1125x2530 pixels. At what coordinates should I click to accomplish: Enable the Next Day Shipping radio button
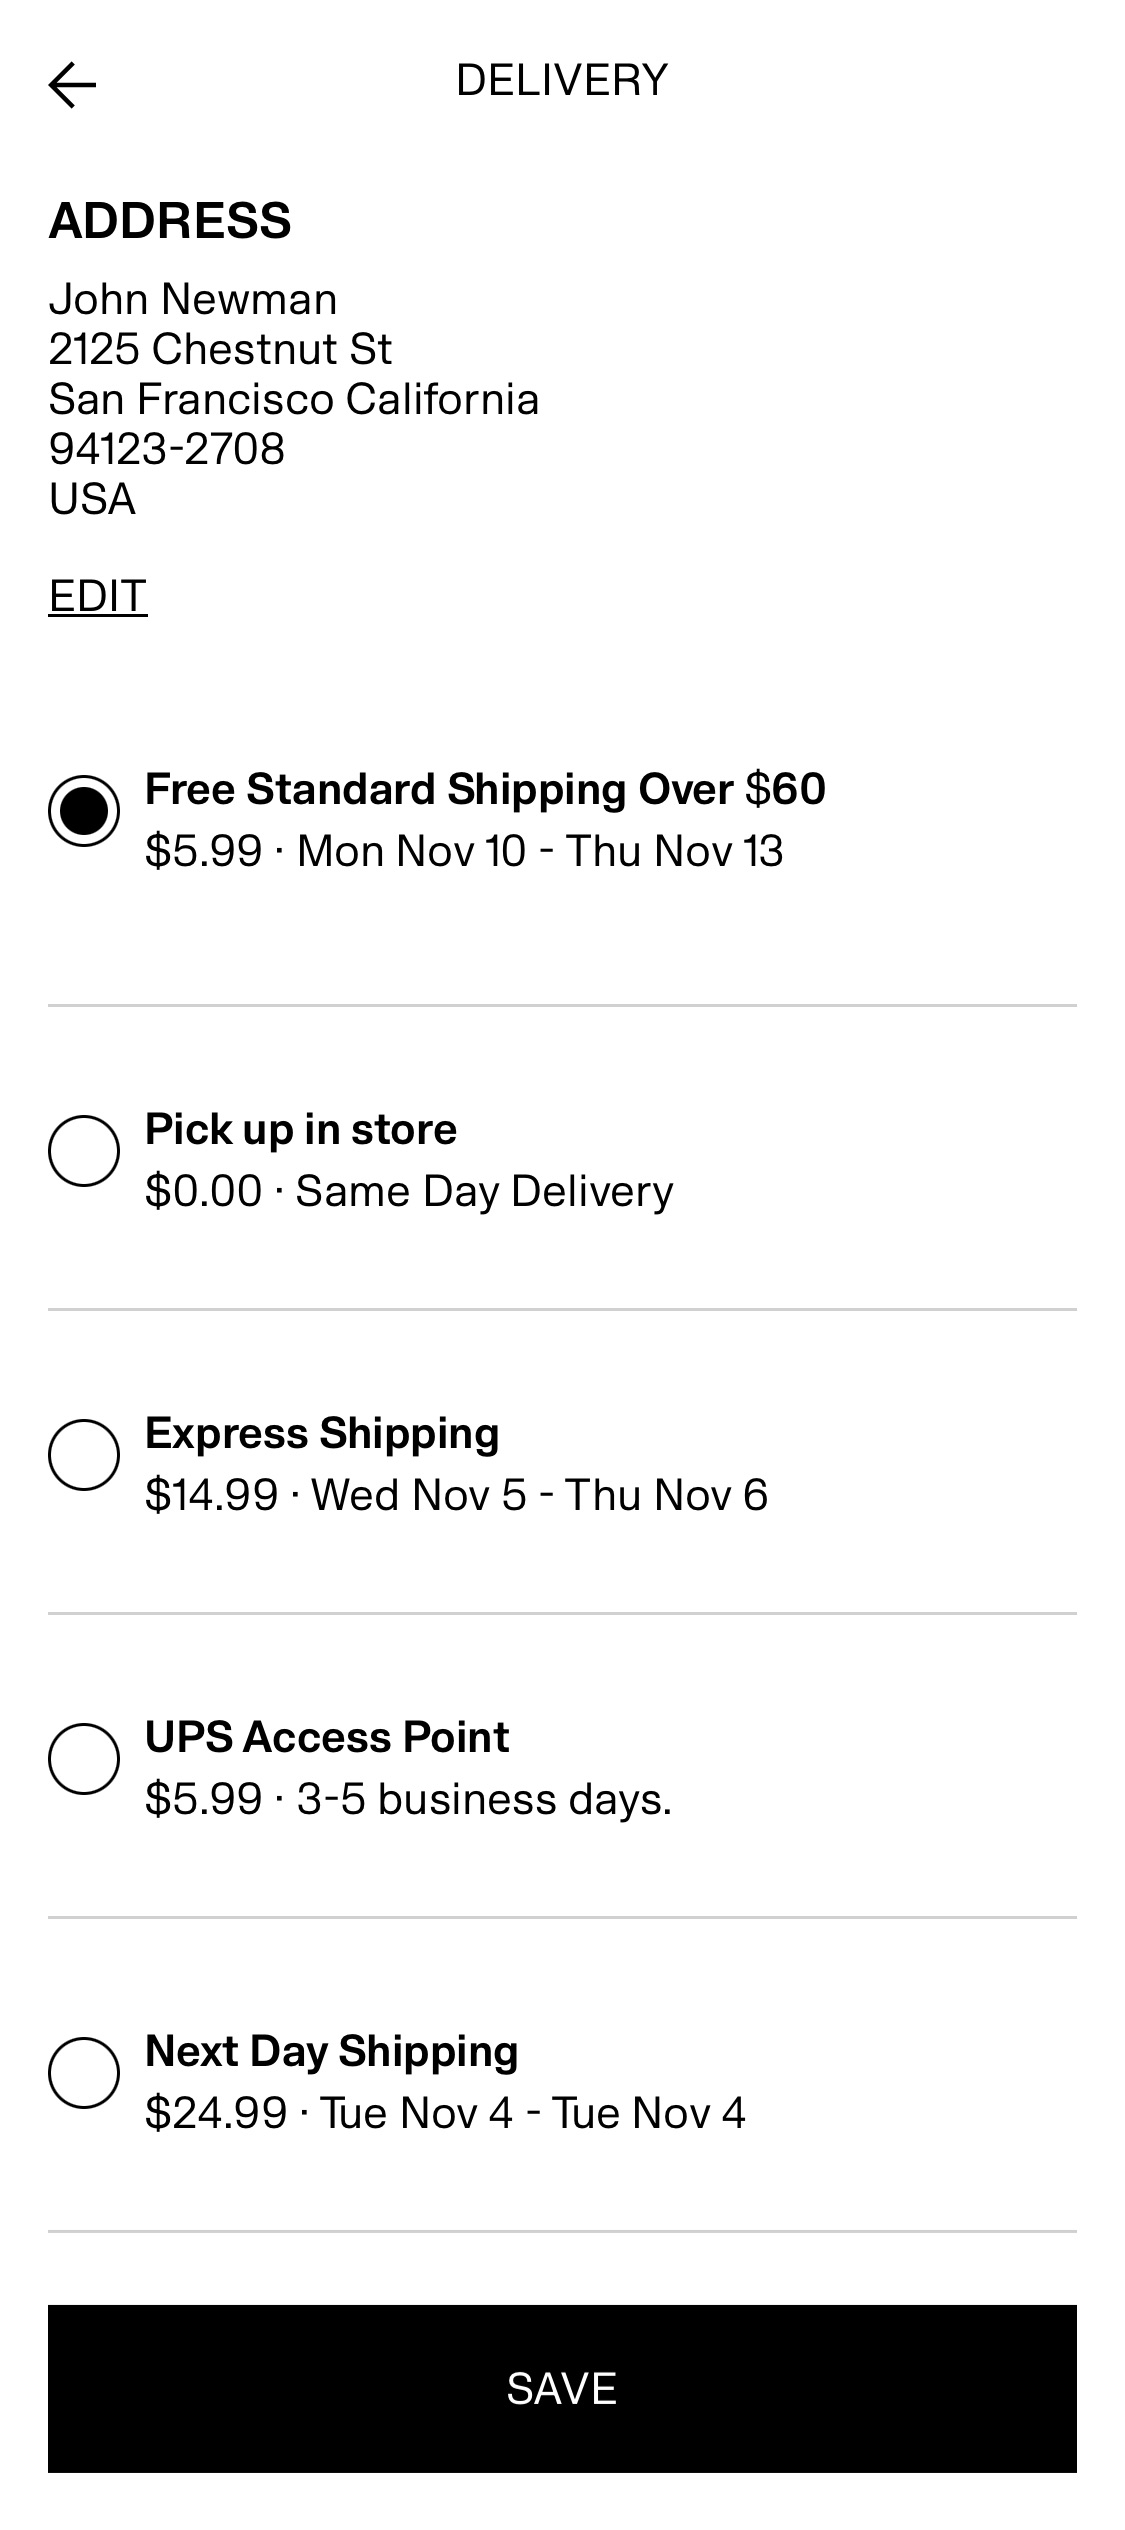pos(84,2073)
